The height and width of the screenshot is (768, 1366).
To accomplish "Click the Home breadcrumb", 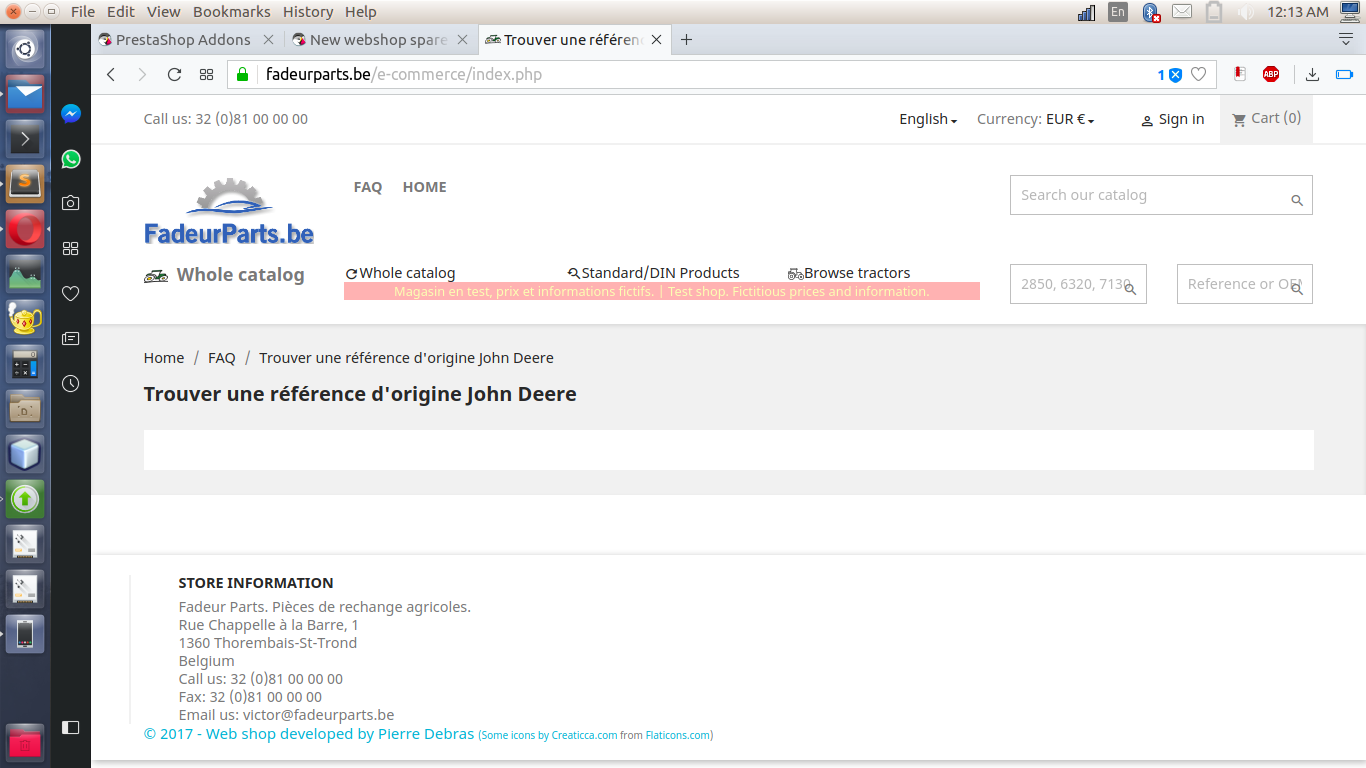I will pyautogui.click(x=164, y=358).
